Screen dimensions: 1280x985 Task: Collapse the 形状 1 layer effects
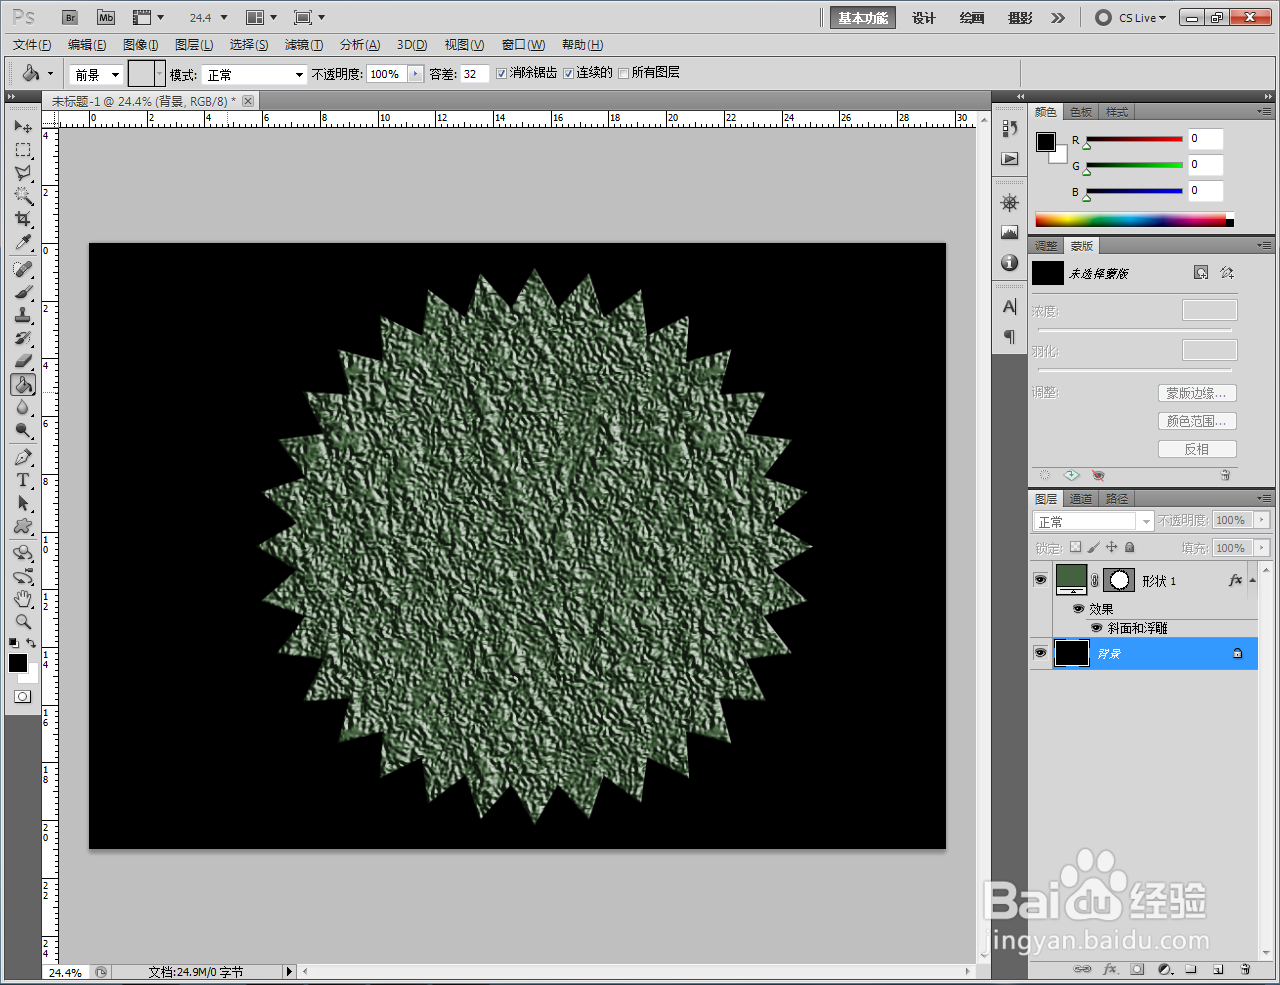(1252, 580)
